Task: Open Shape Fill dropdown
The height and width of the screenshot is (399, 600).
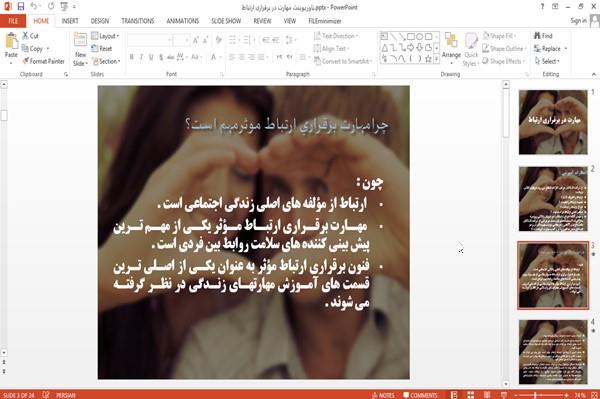Action: 499,36
